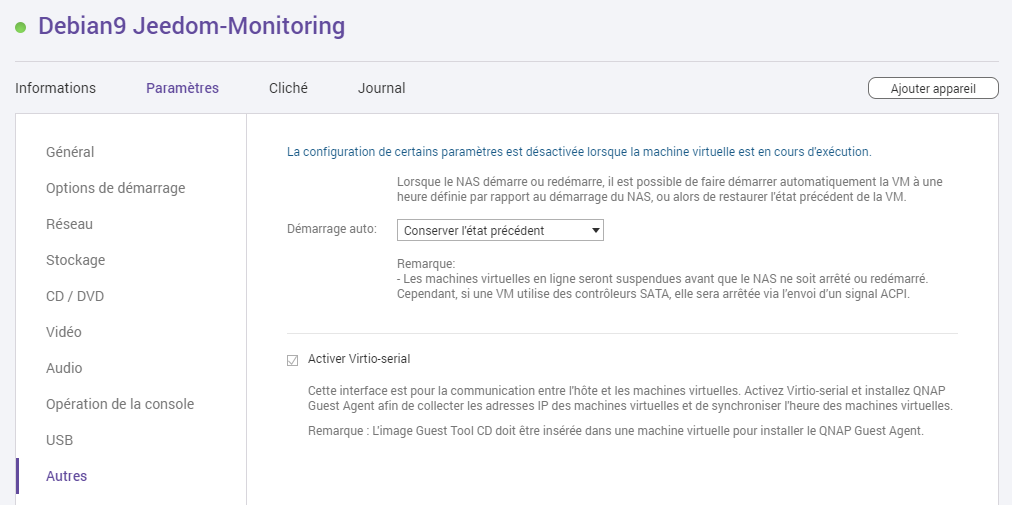The image size is (1012, 505).
Task: Show the Vidéo settings section
Action: tap(64, 332)
